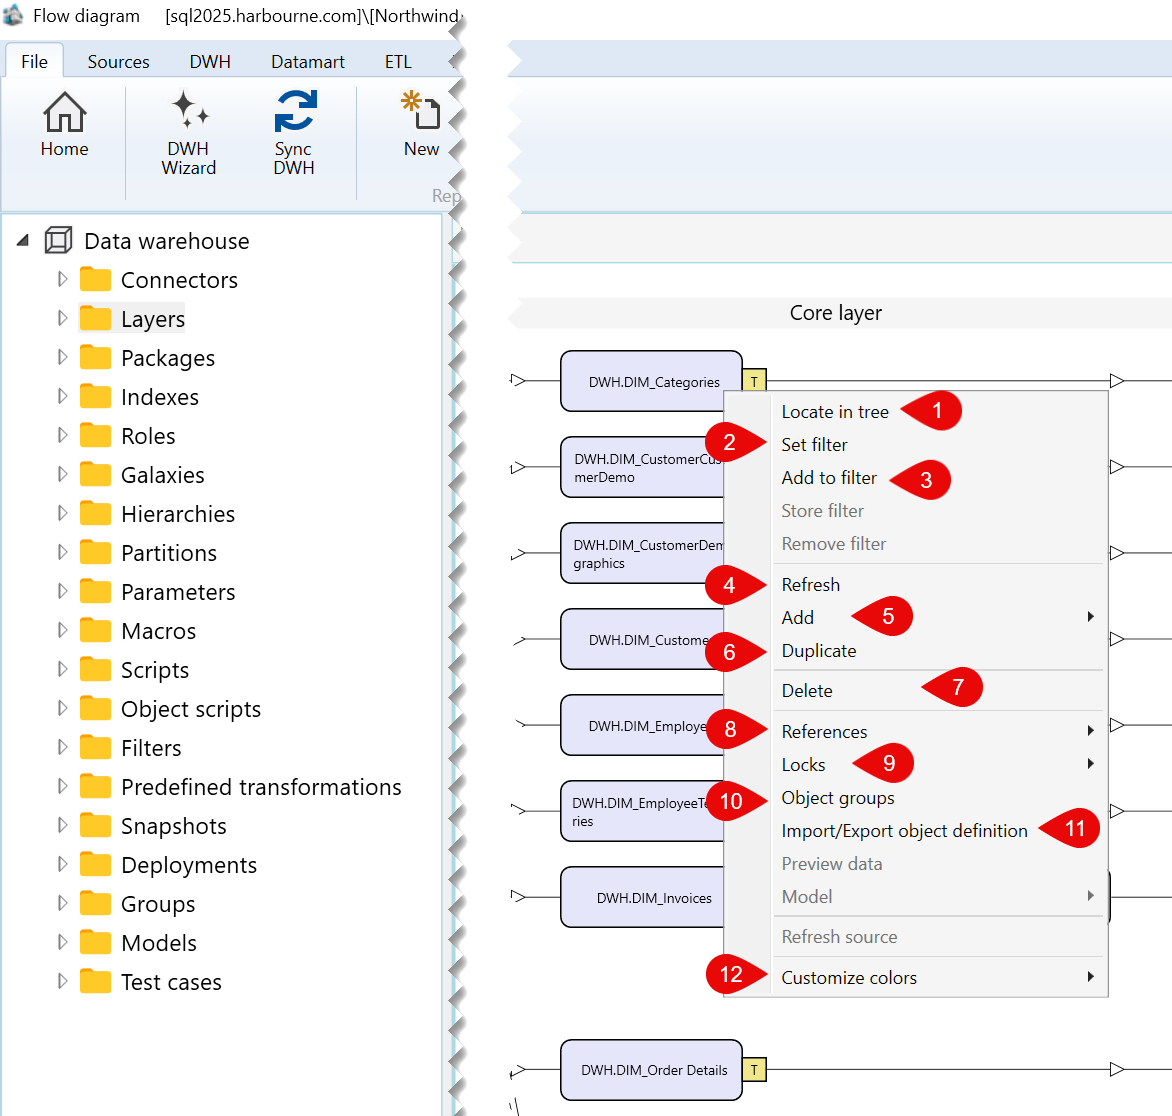Select Refresh in the context menu
The width and height of the screenshot is (1172, 1116).
click(x=810, y=585)
